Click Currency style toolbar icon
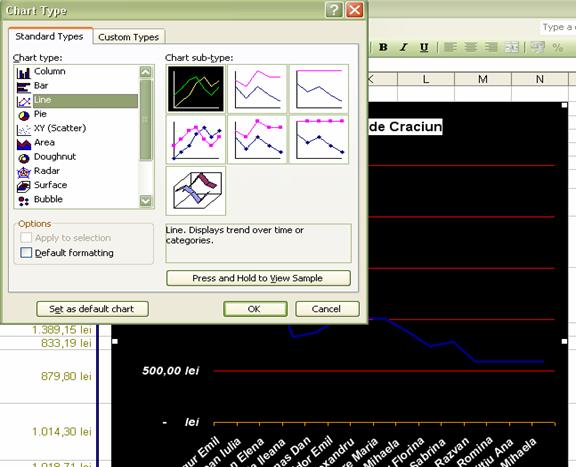Screen dimensions: 576x467 537,47
